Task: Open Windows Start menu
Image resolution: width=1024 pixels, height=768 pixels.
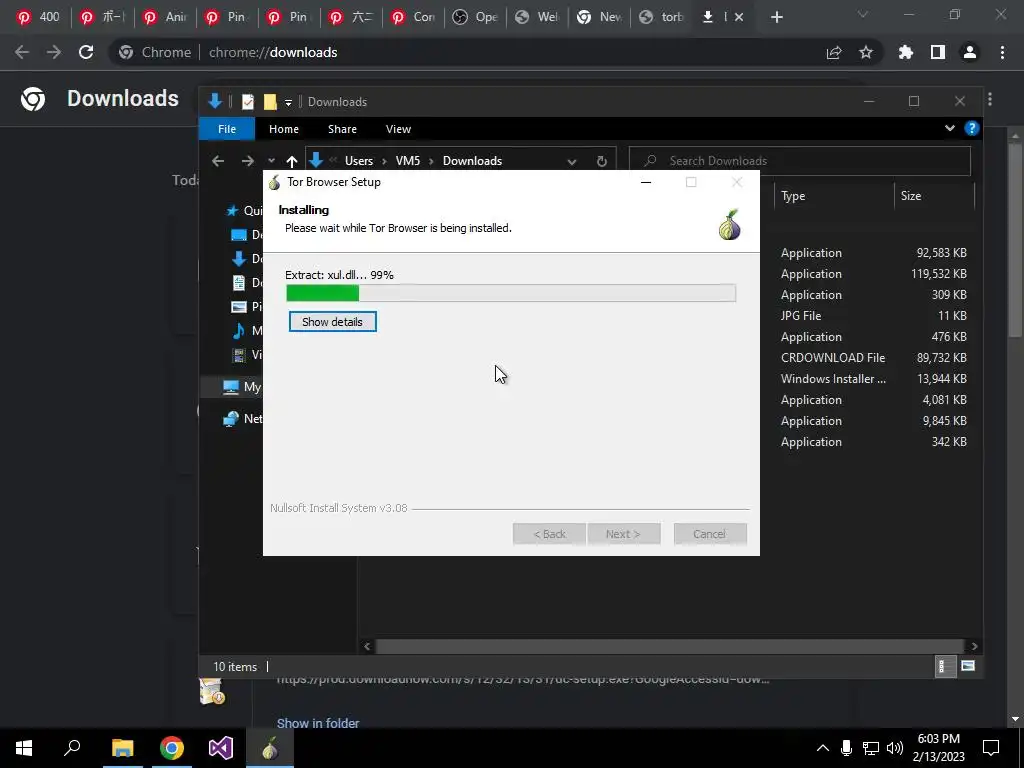Action: coord(24,748)
